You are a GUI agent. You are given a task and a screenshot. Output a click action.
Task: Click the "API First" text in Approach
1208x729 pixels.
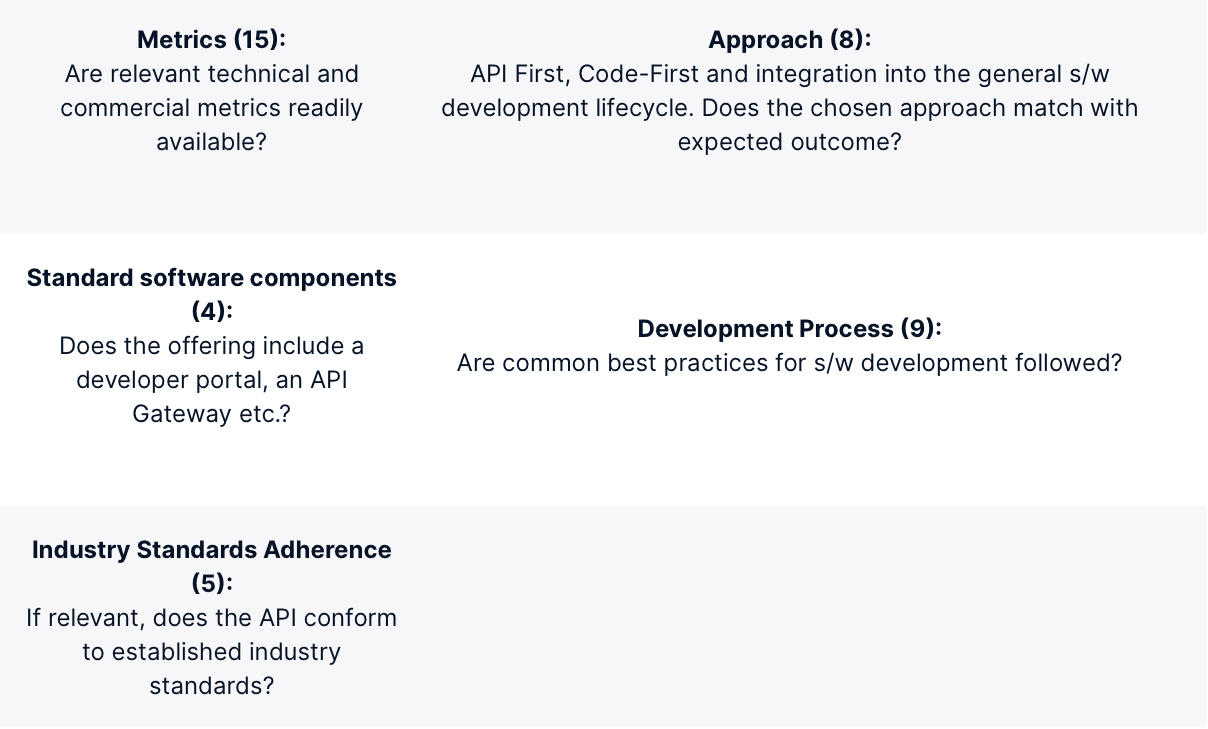[x=516, y=74]
